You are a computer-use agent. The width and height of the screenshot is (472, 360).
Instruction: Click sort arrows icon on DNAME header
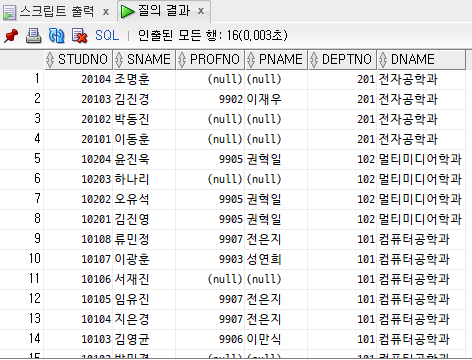tap(383, 60)
